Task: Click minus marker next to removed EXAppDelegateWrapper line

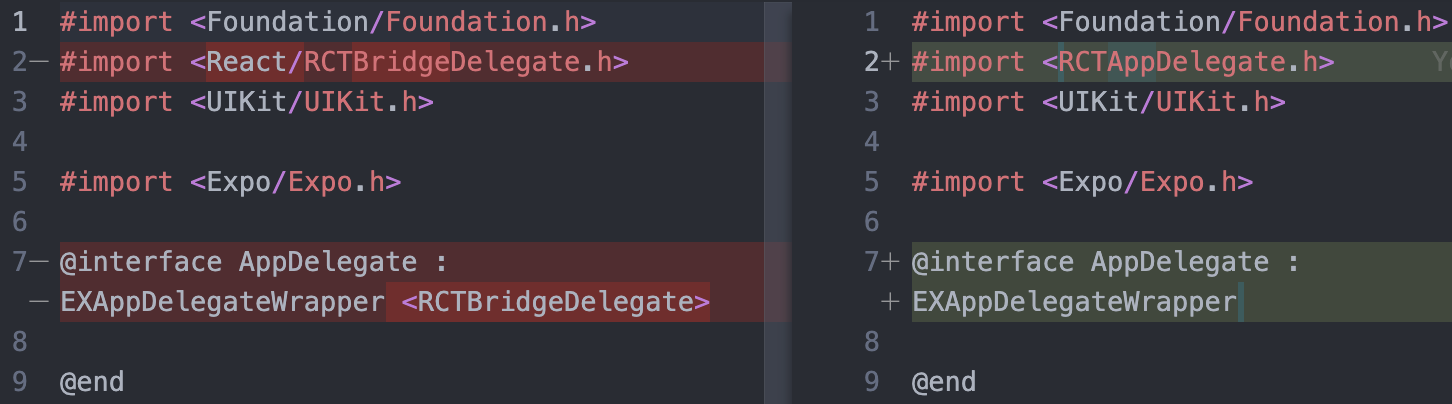Action: tap(40, 302)
